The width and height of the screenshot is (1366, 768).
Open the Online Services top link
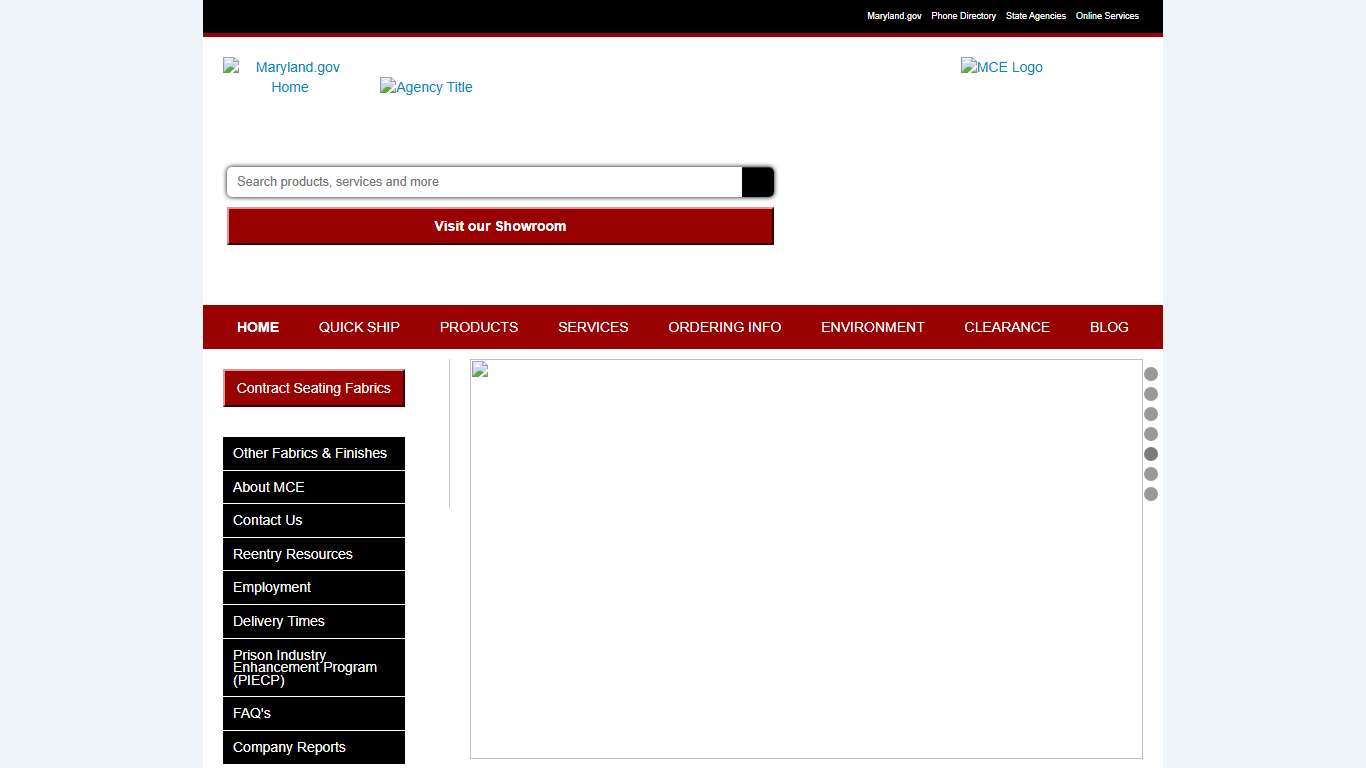(1107, 16)
